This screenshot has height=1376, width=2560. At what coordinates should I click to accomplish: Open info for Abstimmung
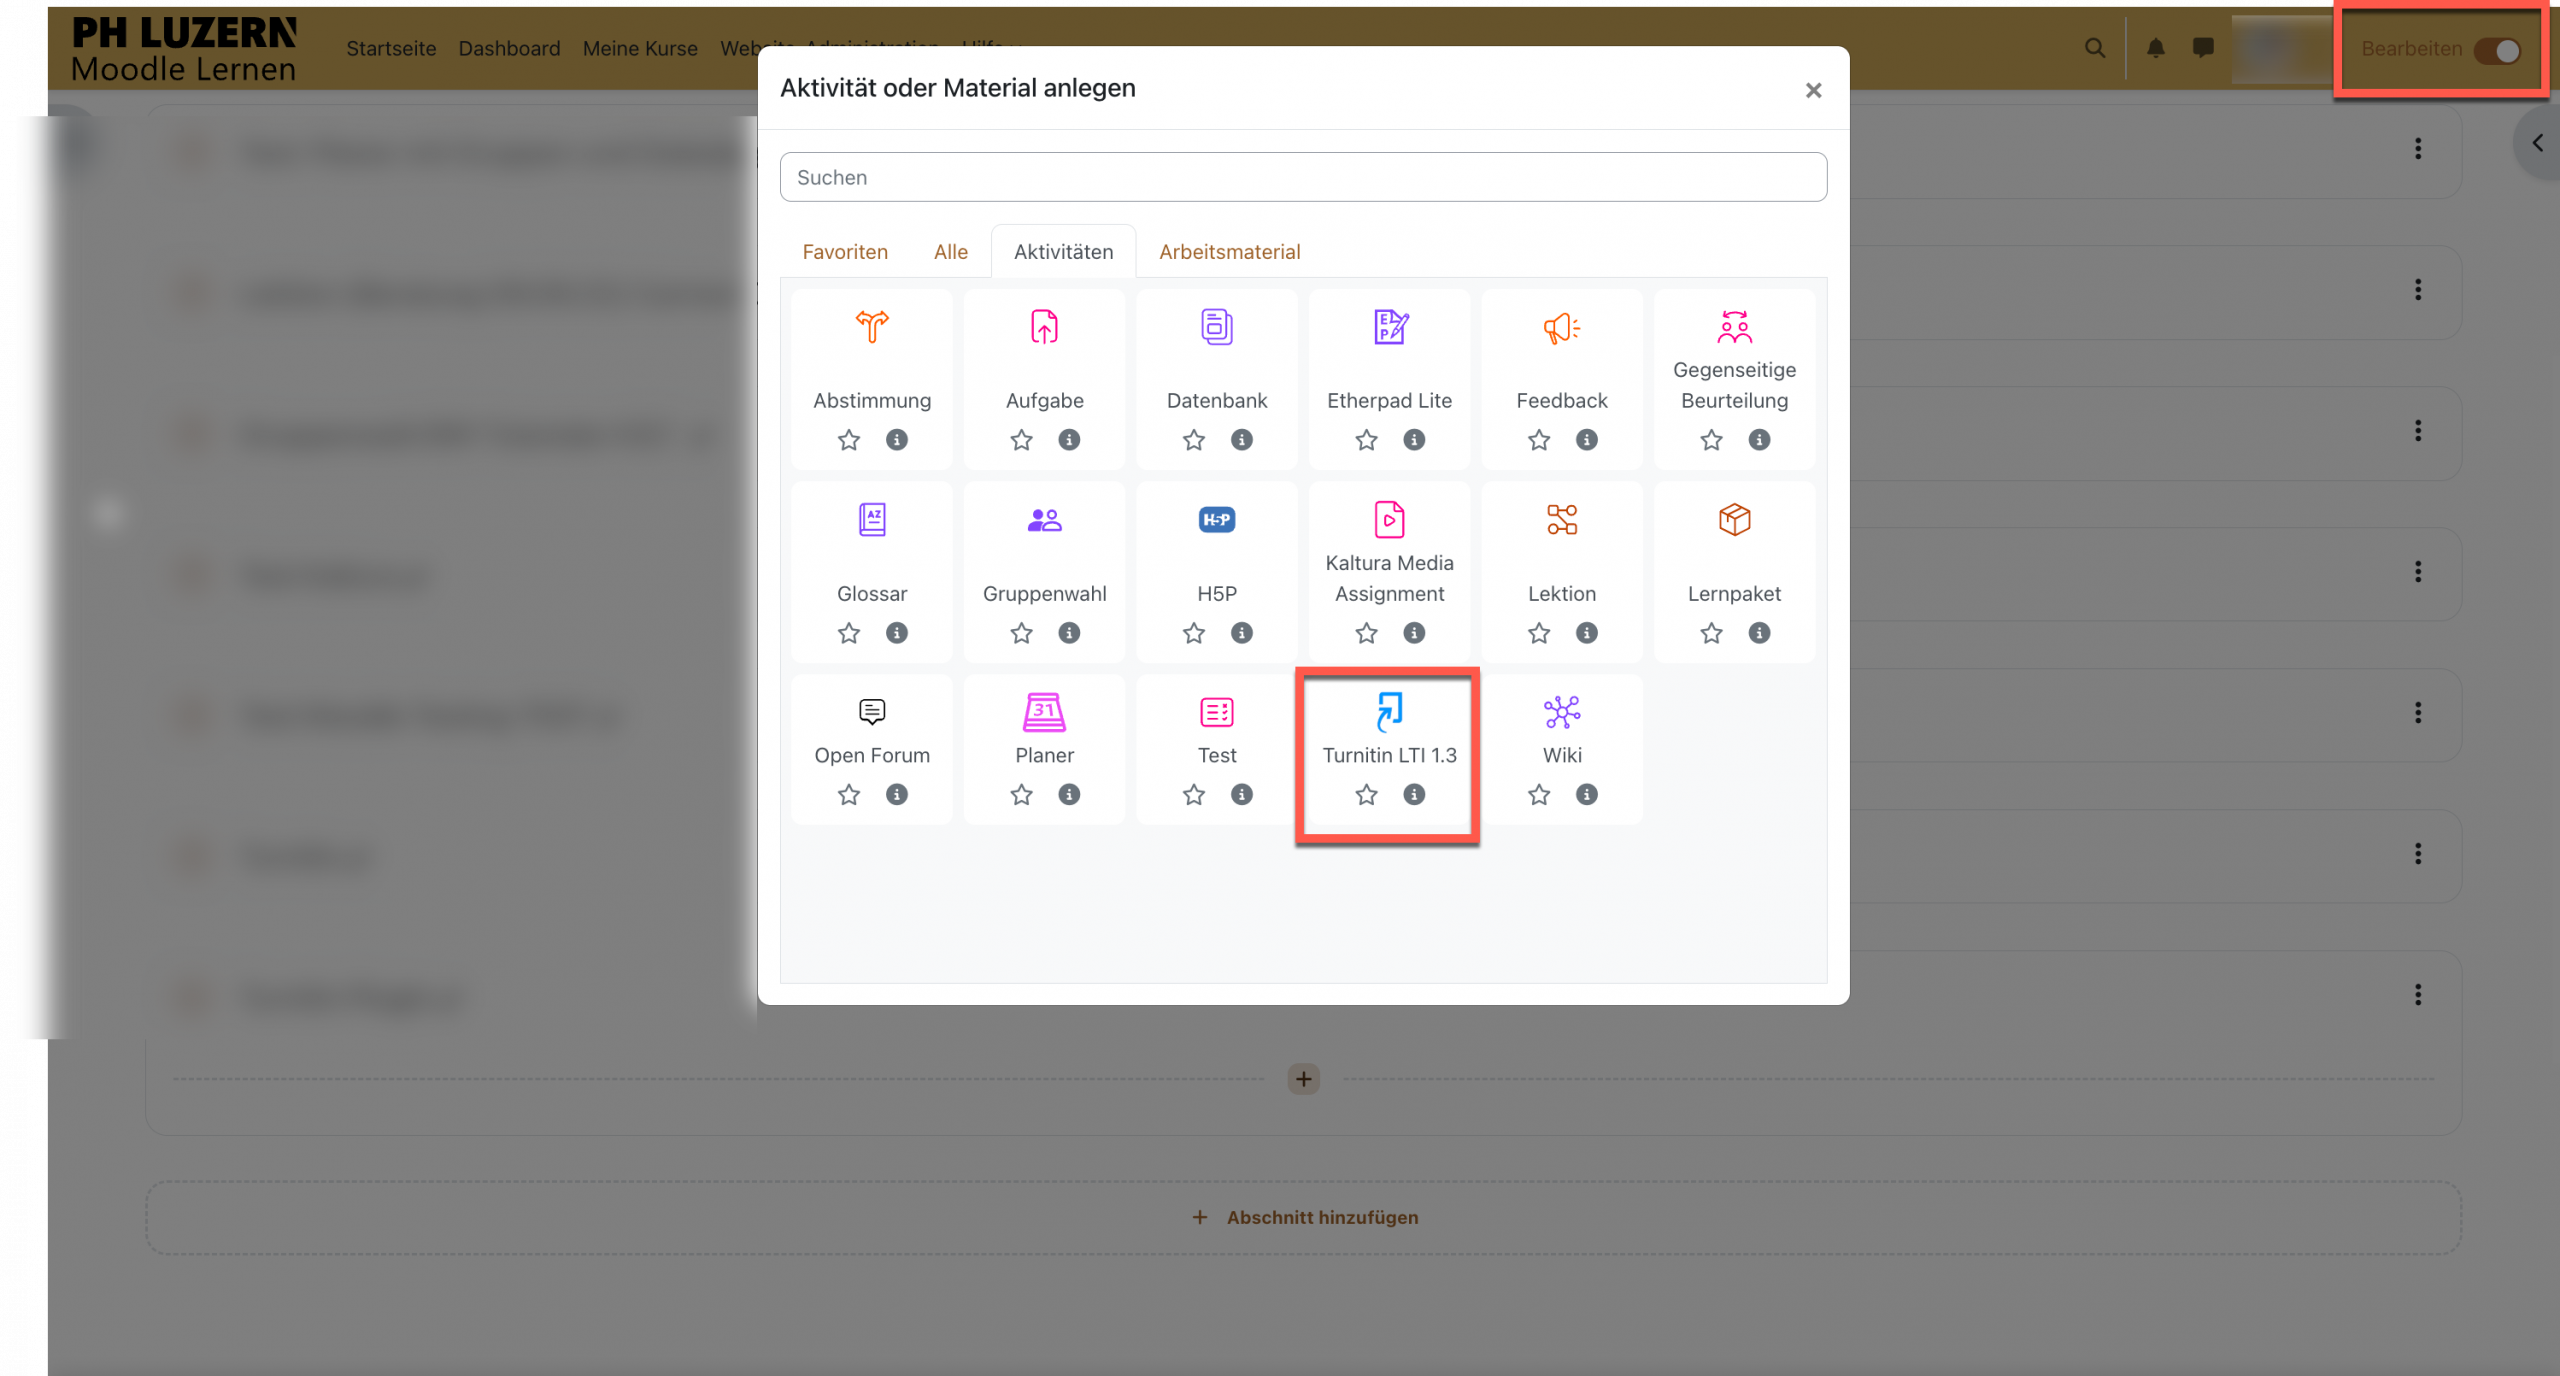point(897,440)
